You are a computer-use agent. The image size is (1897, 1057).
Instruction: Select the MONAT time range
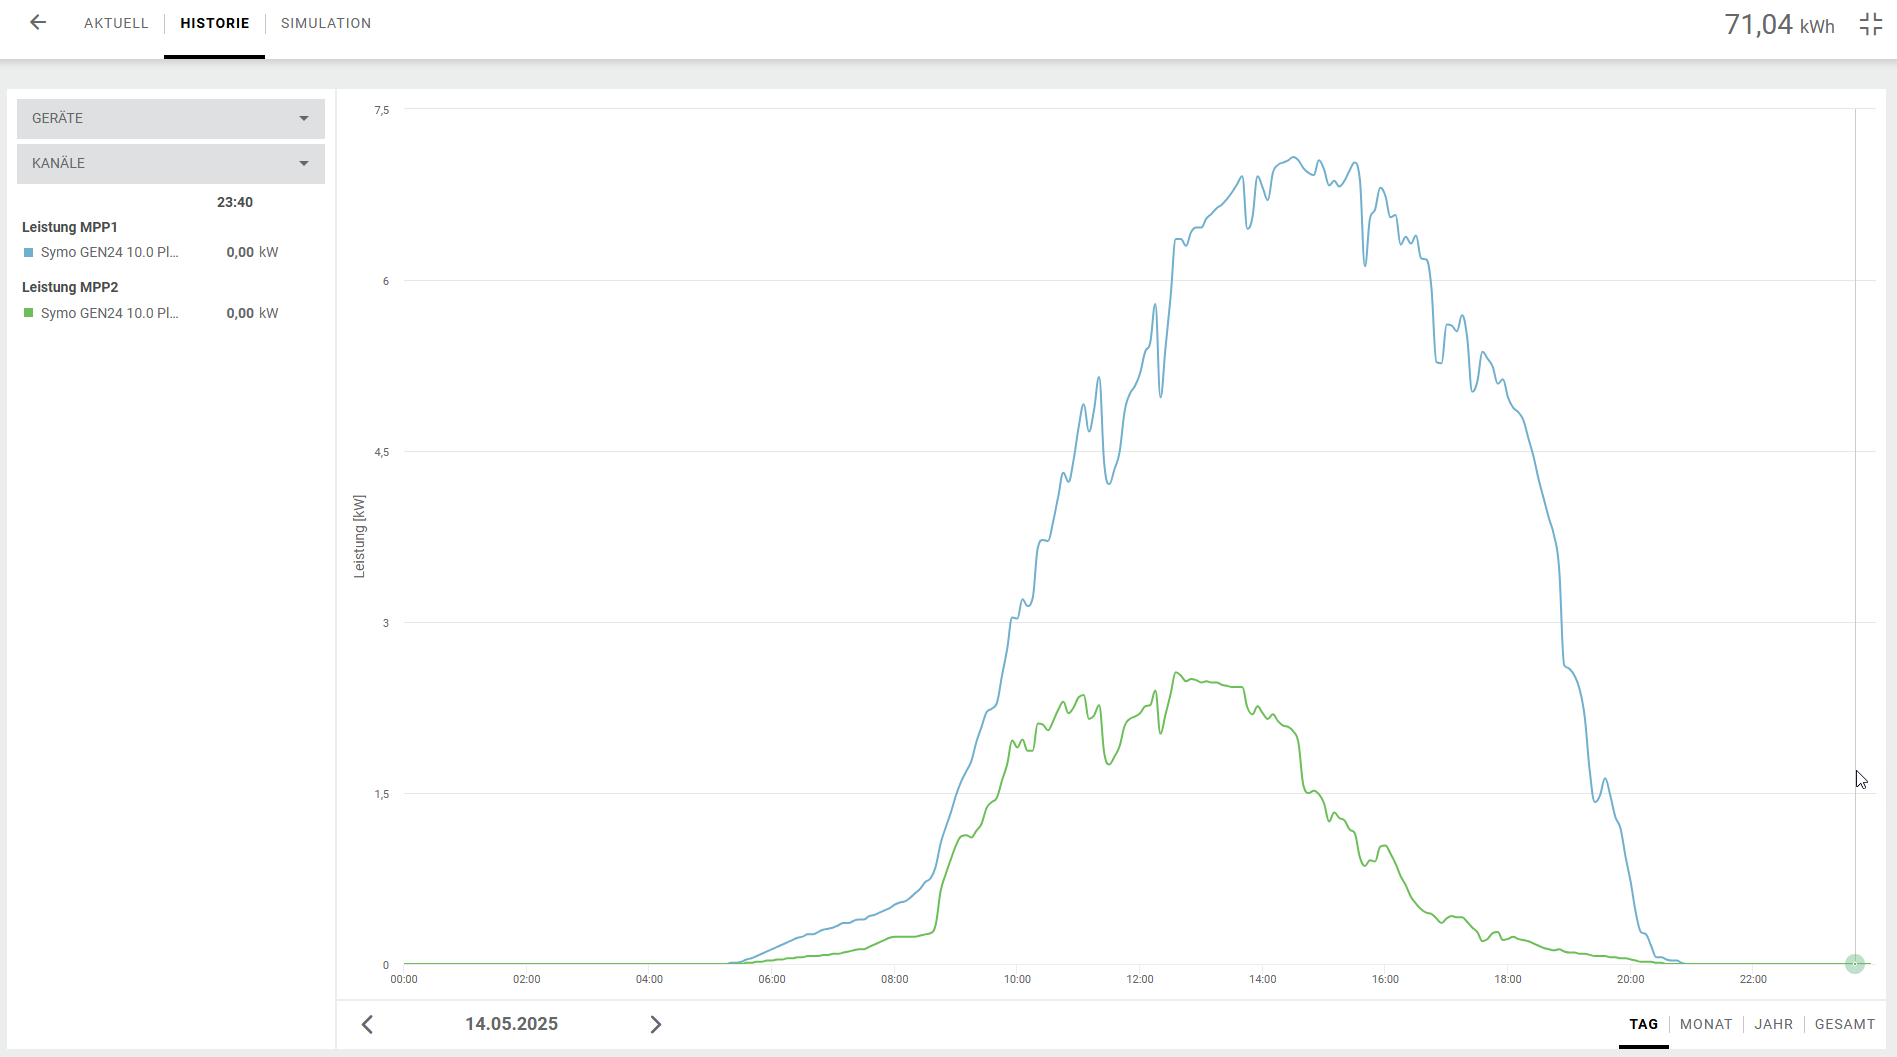point(1705,1024)
